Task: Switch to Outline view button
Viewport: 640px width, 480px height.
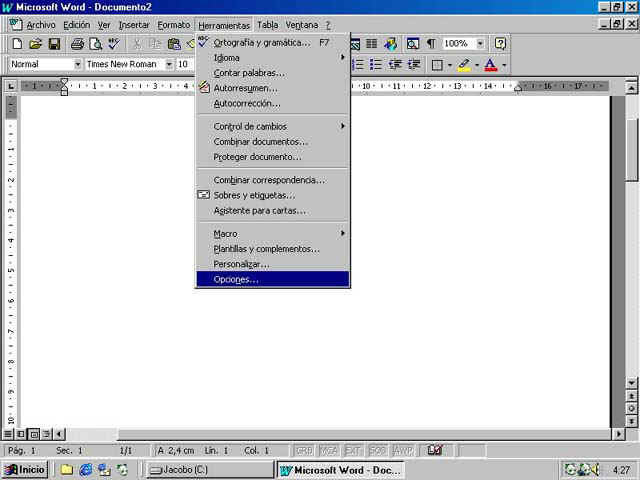Action: [x=47, y=434]
